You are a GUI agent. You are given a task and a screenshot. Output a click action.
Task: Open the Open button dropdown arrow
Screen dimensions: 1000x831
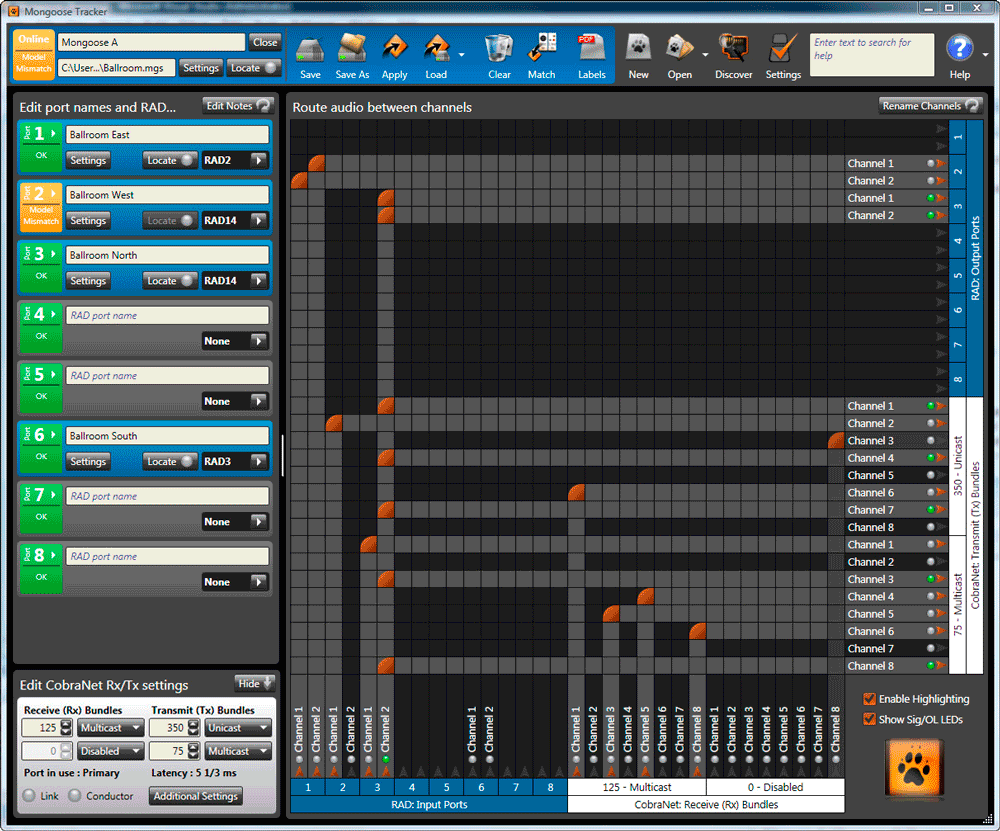705,55
